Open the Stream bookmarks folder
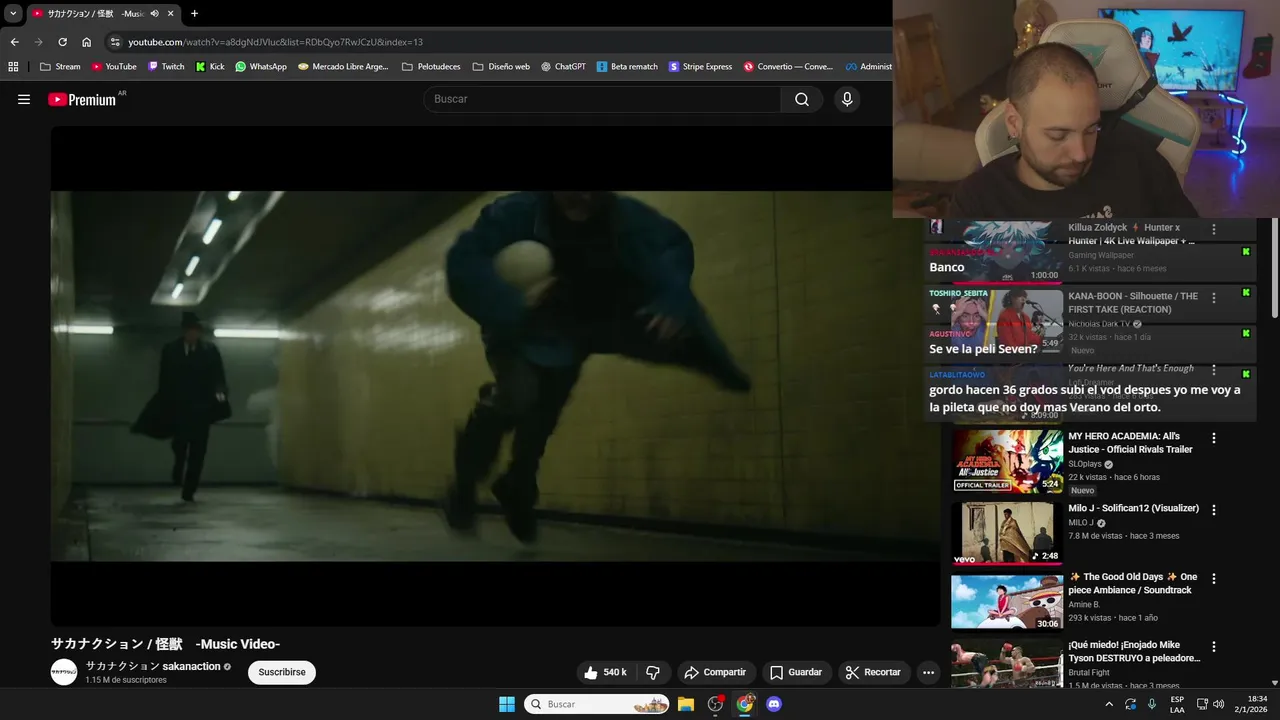The image size is (1280, 720). [x=60, y=67]
